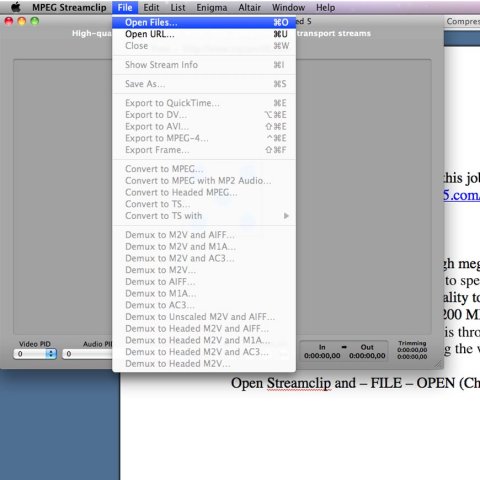The image size is (480, 480).
Task: Zoom Streamclip window with green button
Action: pyautogui.click(x=35, y=21)
